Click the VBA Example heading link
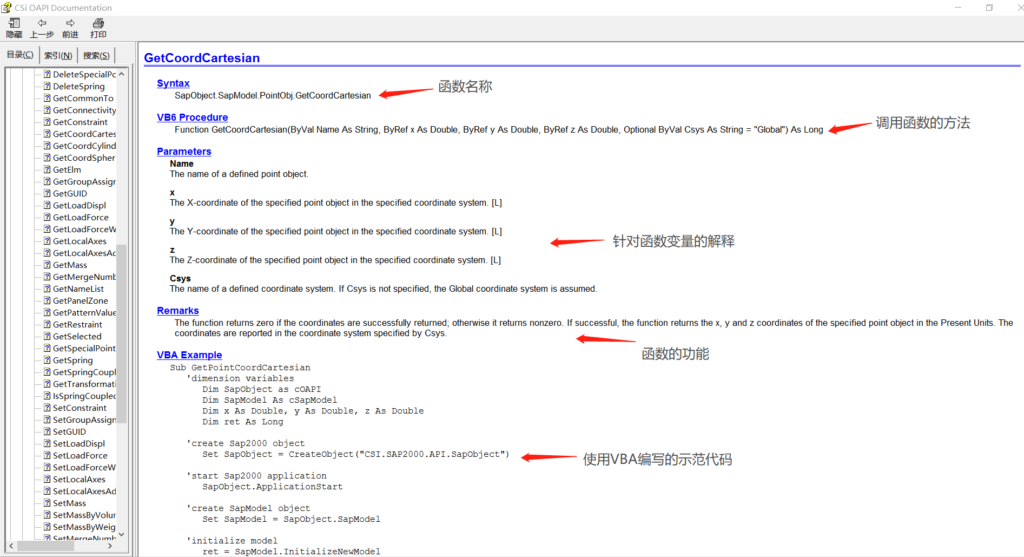 [x=189, y=355]
